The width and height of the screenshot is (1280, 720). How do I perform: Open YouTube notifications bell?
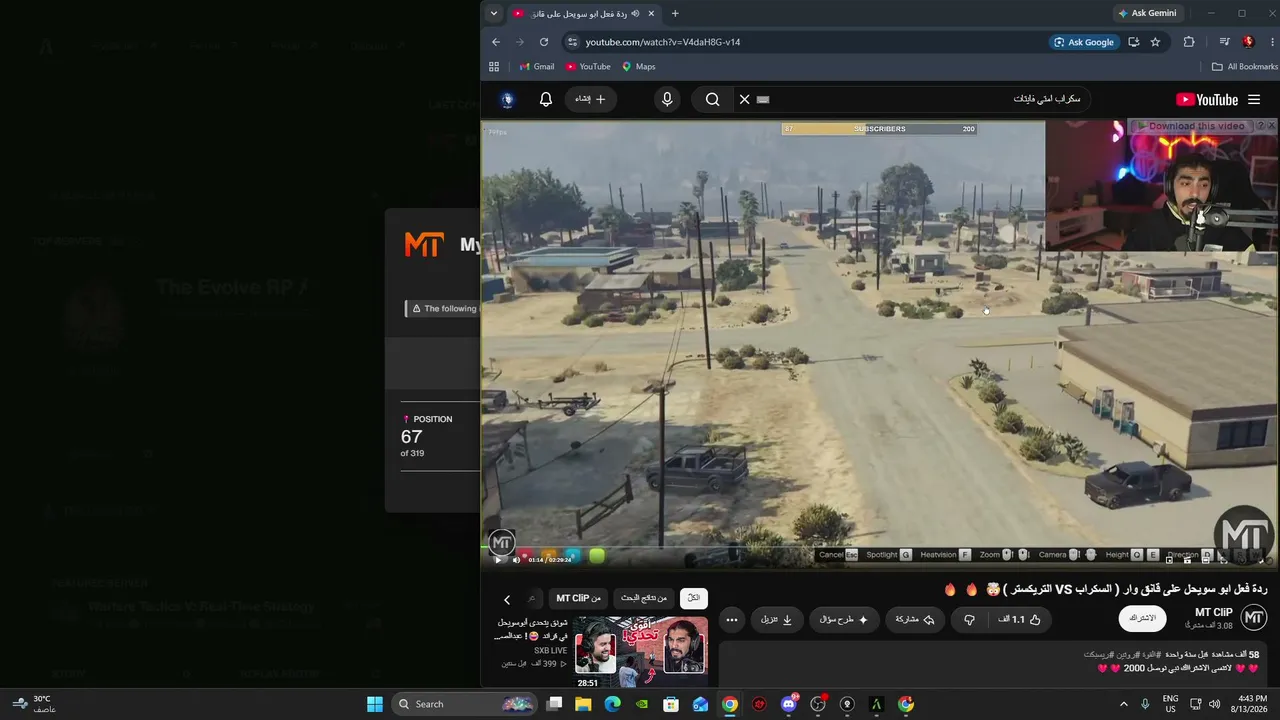tap(546, 99)
